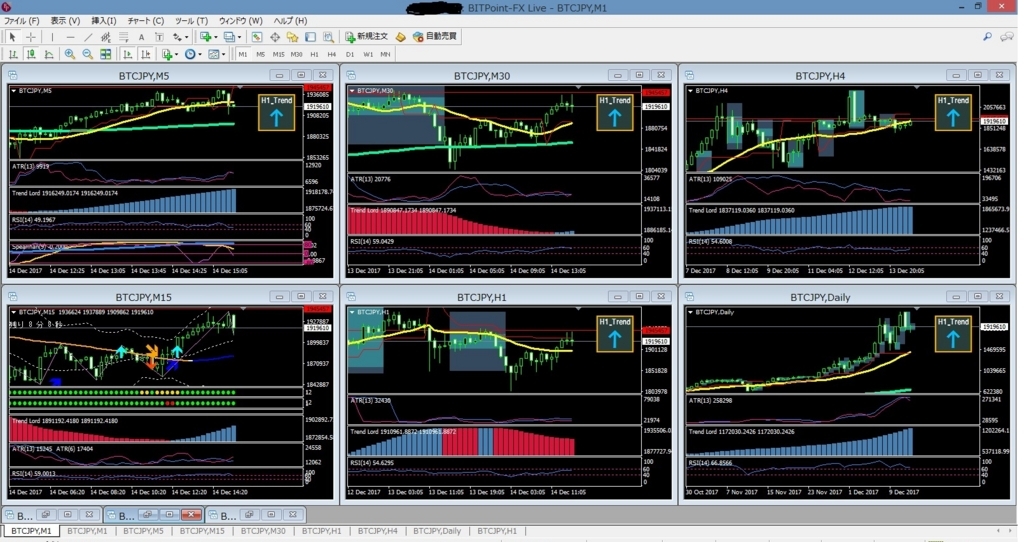This screenshot has height=542, width=1024.
Task: Choose the trendline drawing tool
Action: point(88,37)
